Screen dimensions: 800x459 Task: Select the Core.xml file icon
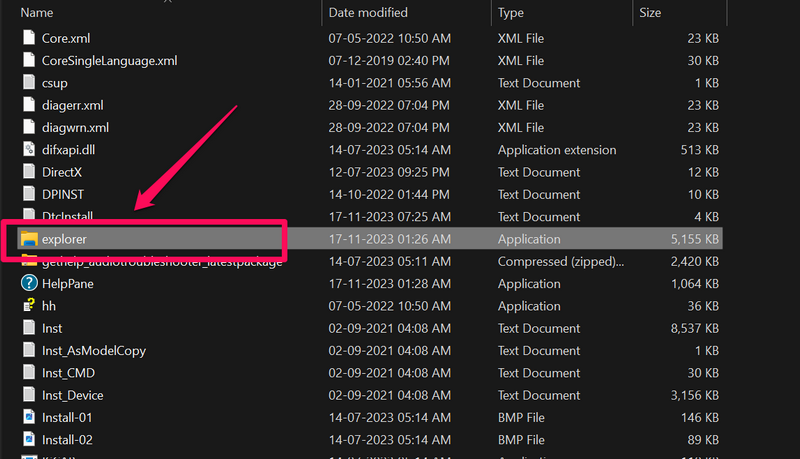point(29,38)
